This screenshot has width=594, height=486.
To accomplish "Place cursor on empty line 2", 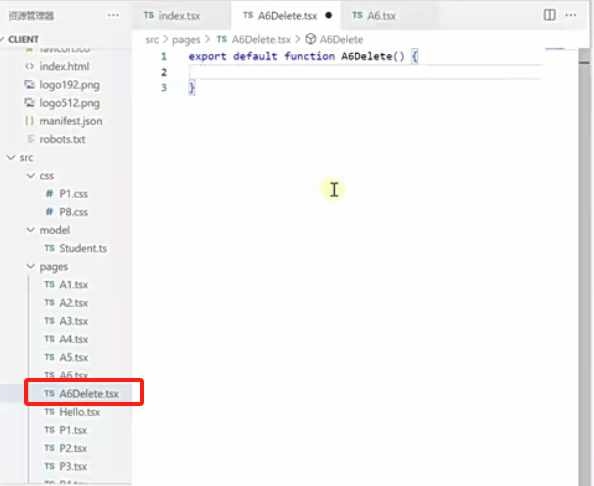I will point(366,72).
